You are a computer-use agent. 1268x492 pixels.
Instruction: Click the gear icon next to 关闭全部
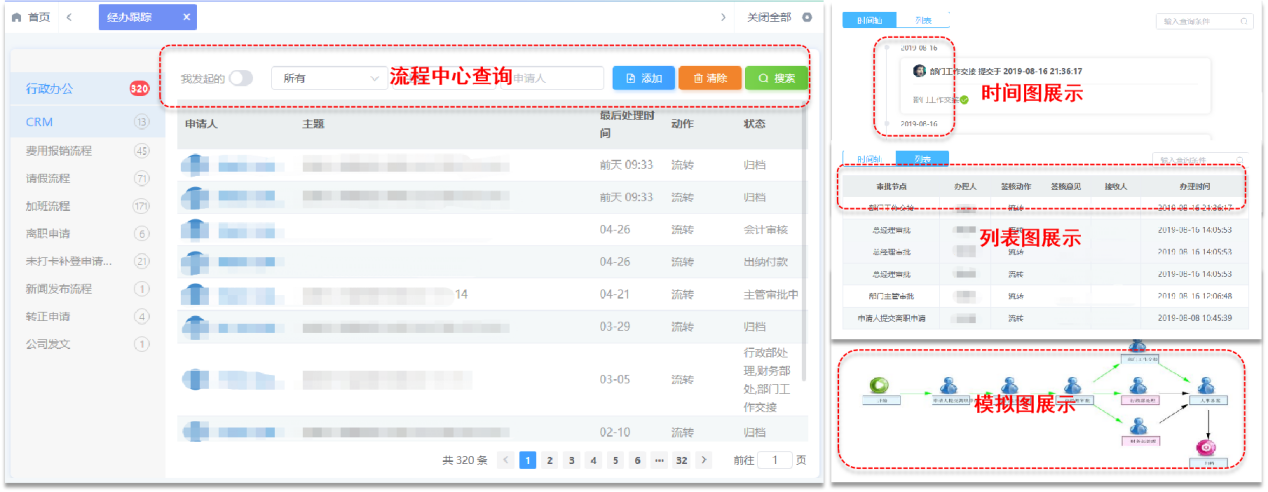807,17
